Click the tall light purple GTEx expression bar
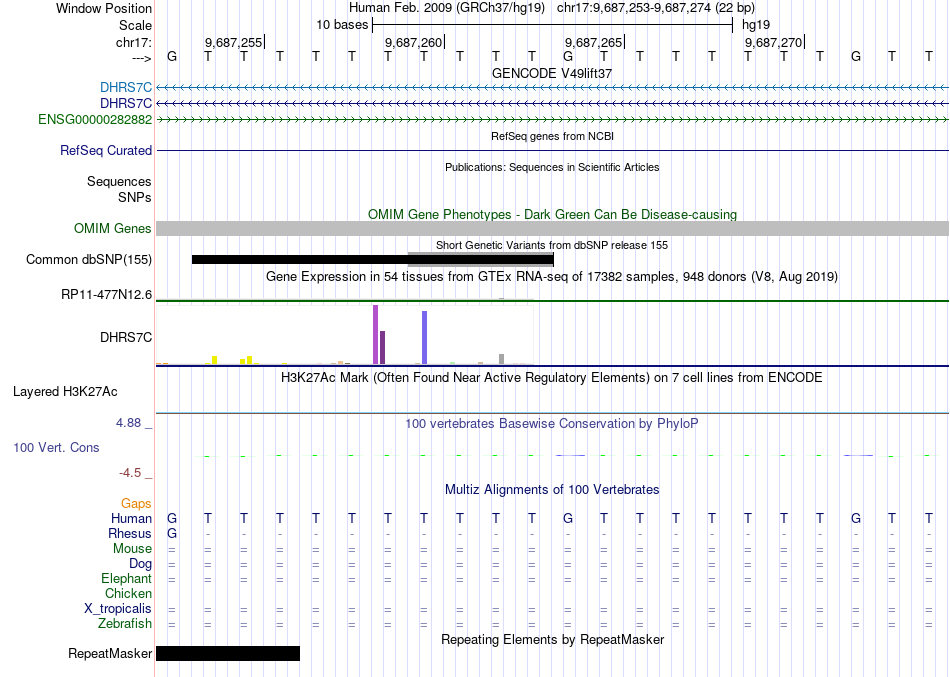This screenshot has width=950, height=677. (376, 335)
